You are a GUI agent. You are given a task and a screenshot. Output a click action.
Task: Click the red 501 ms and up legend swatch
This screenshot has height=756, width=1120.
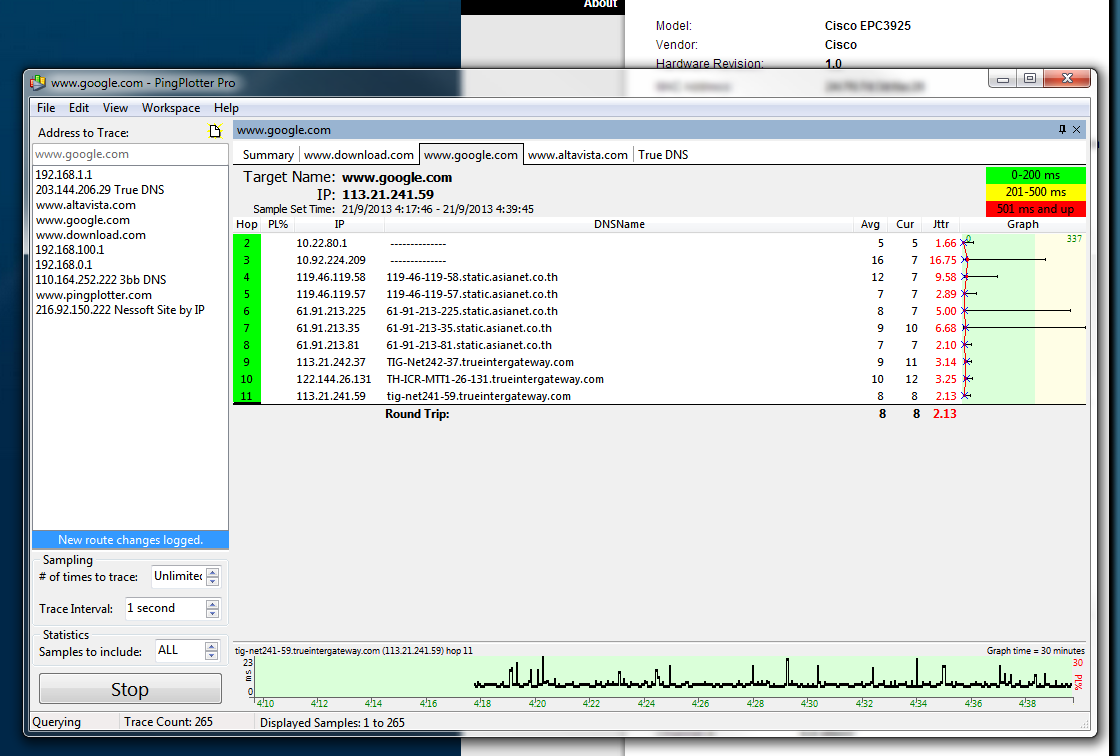tap(1035, 209)
